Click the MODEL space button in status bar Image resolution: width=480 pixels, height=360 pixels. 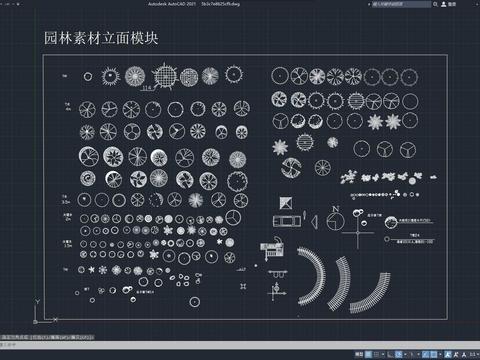coord(359,354)
